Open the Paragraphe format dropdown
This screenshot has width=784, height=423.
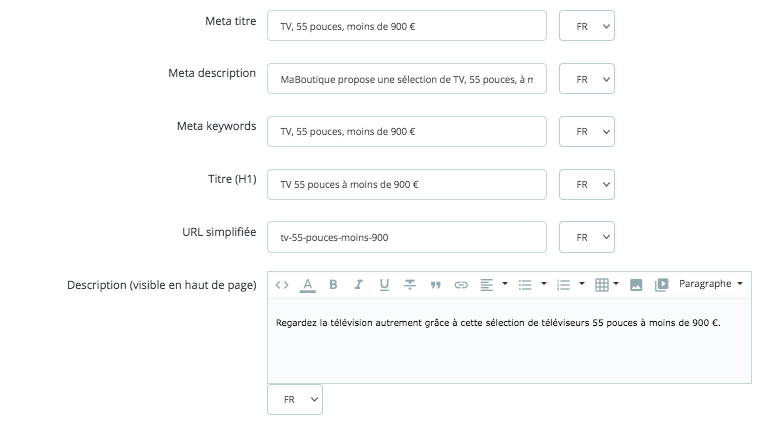click(x=711, y=285)
